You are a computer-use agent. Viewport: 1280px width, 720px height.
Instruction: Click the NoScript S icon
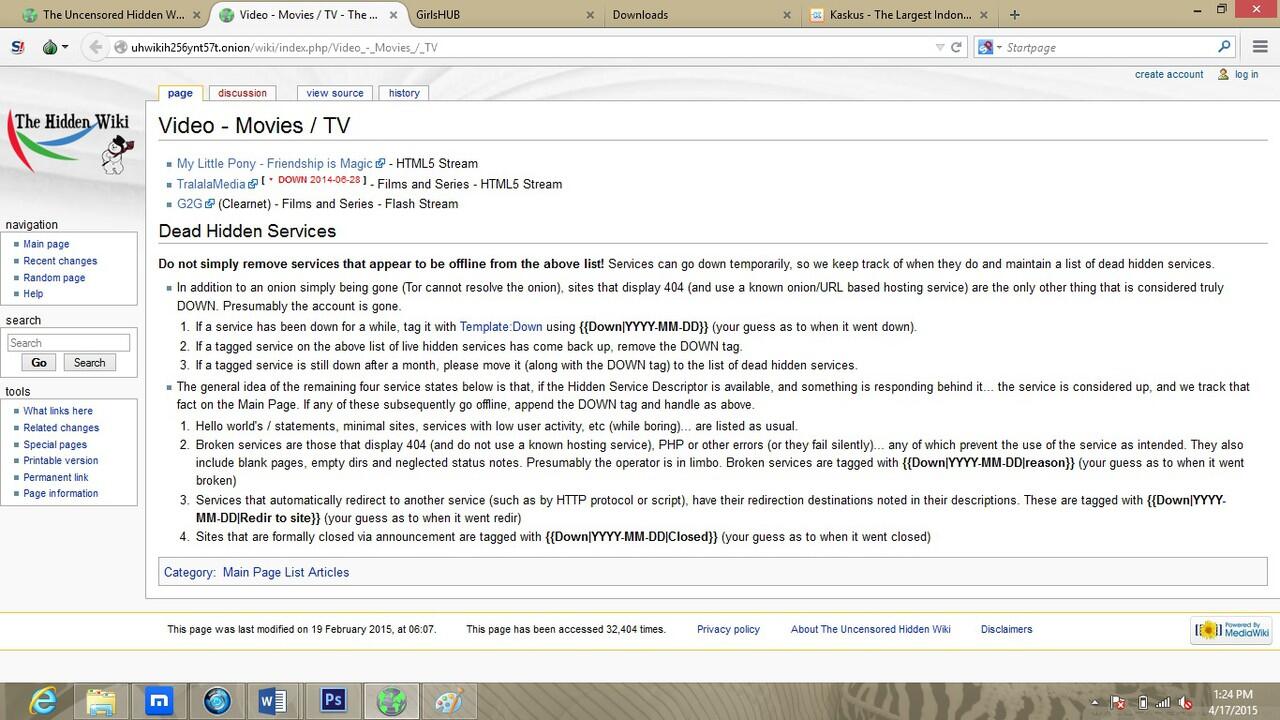(x=17, y=47)
